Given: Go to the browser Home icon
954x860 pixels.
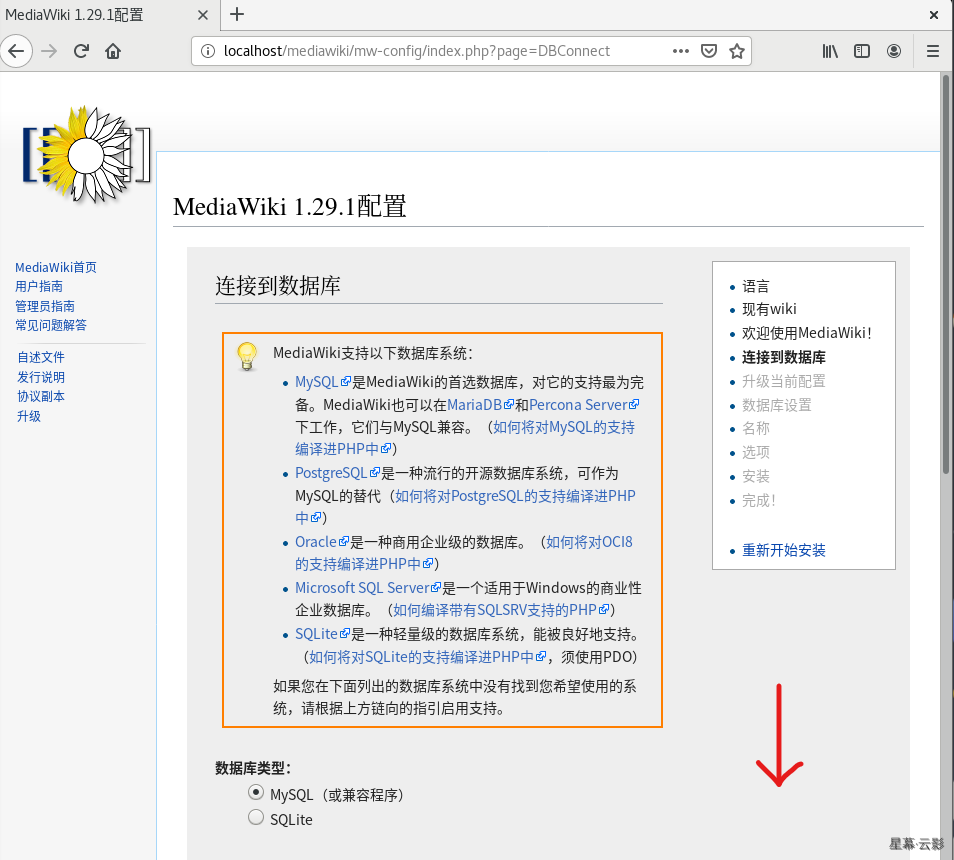Looking at the screenshot, I should (x=113, y=51).
